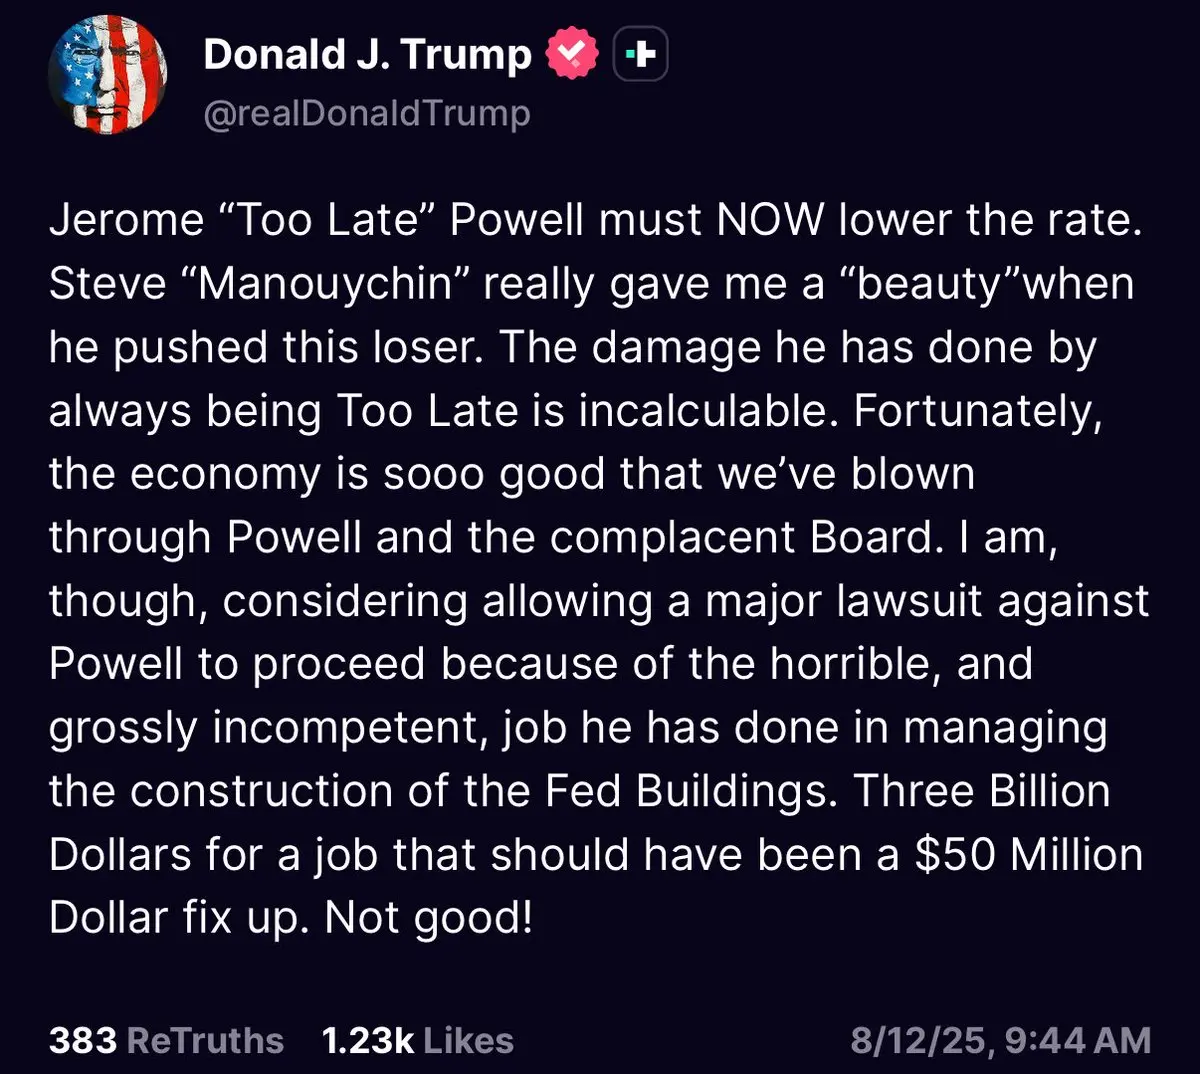Visit the @realDonaldTrump handle

(x=367, y=113)
